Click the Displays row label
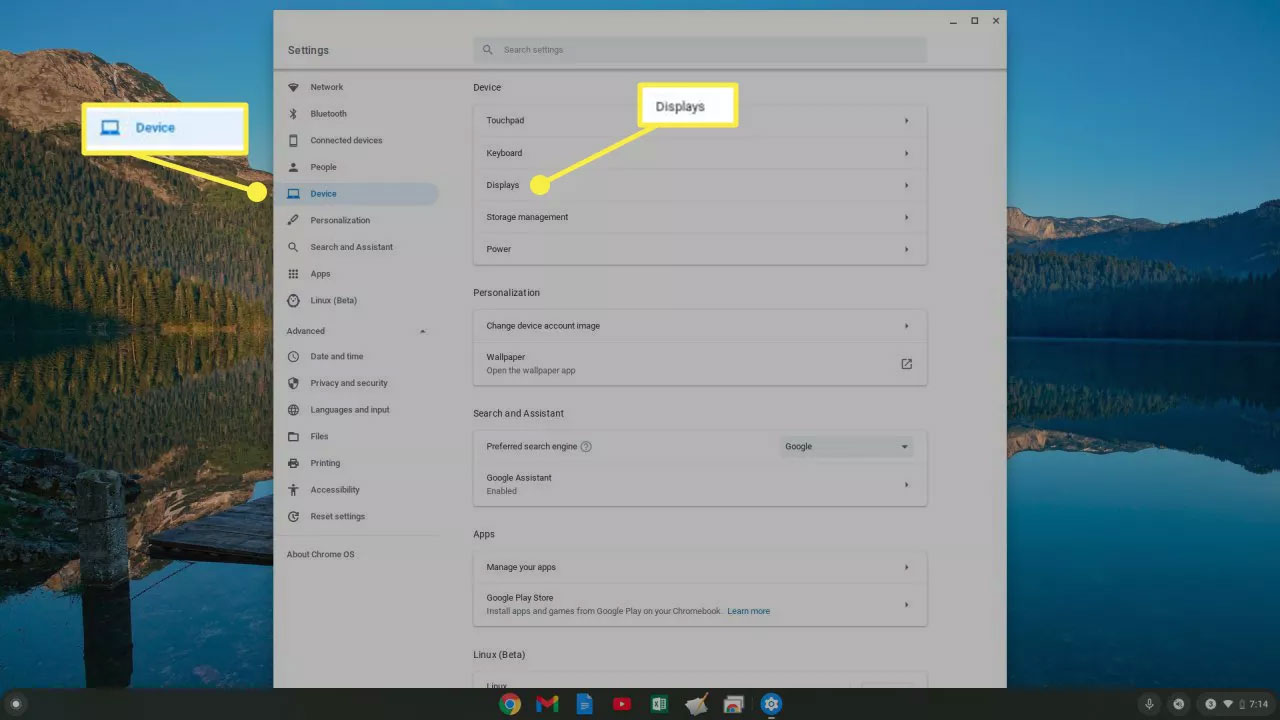The height and width of the screenshot is (720, 1280). (x=503, y=185)
